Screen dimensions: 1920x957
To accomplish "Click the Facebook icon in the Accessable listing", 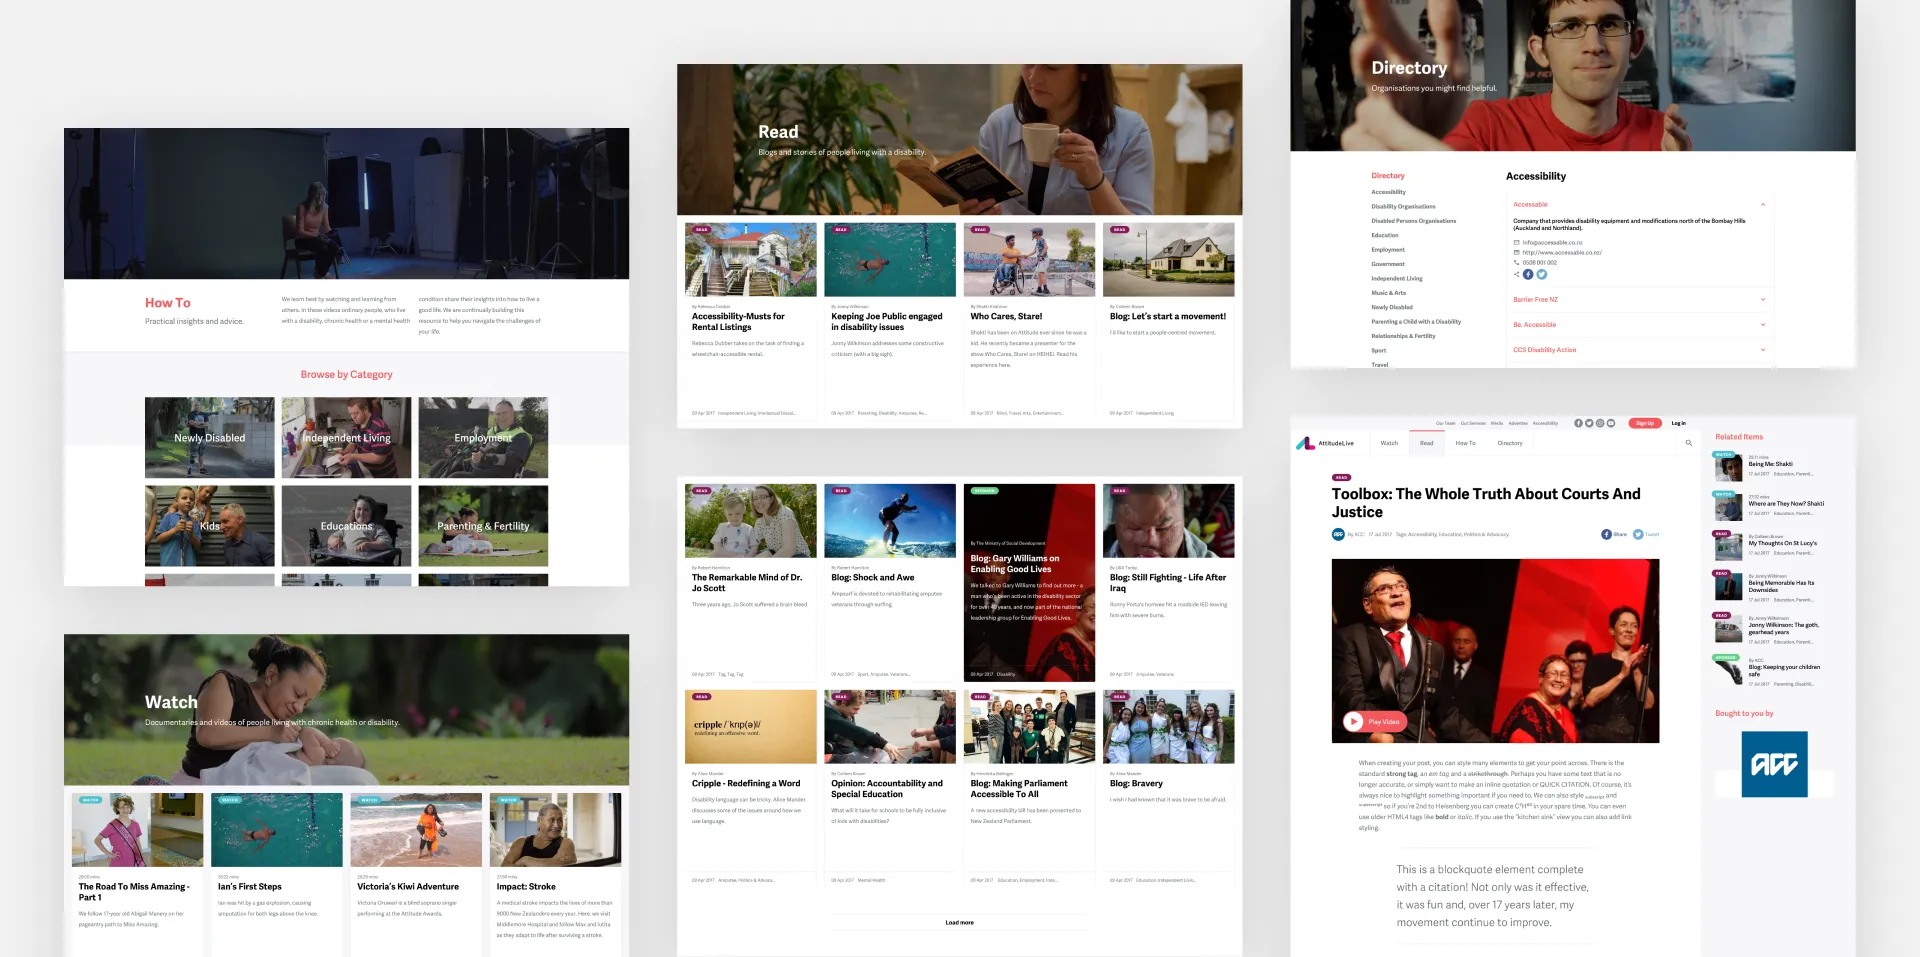I will pyautogui.click(x=1528, y=274).
